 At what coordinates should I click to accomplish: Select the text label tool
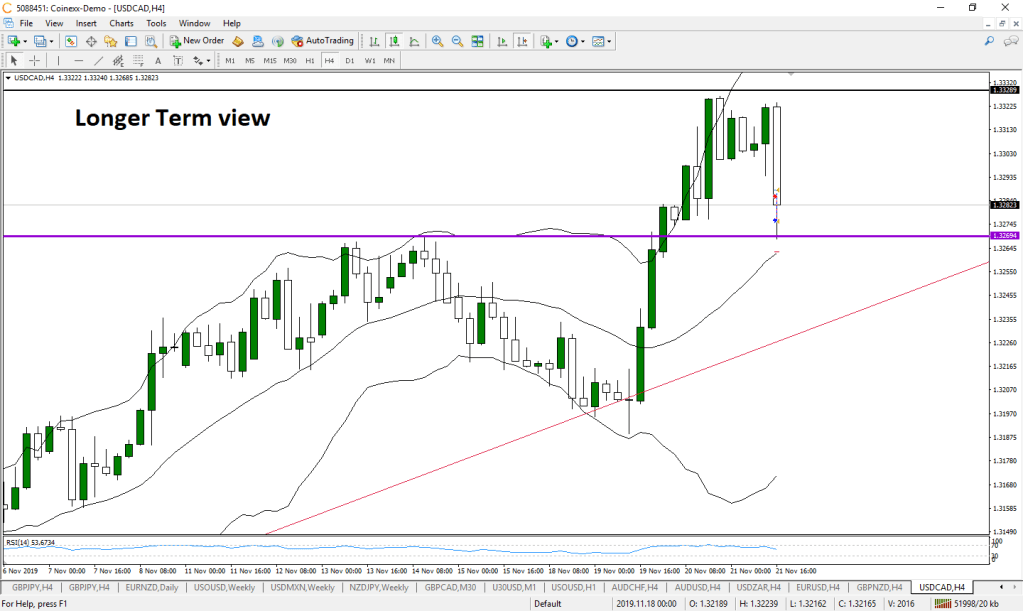(158, 61)
